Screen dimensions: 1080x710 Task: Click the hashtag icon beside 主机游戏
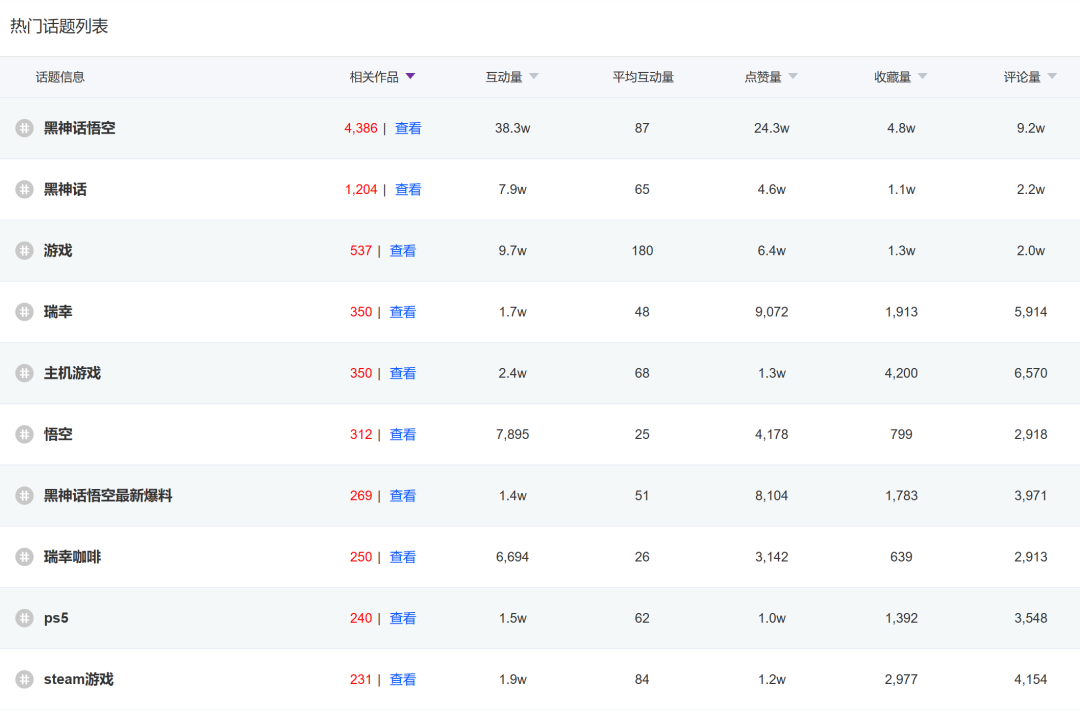pos(24,373)
